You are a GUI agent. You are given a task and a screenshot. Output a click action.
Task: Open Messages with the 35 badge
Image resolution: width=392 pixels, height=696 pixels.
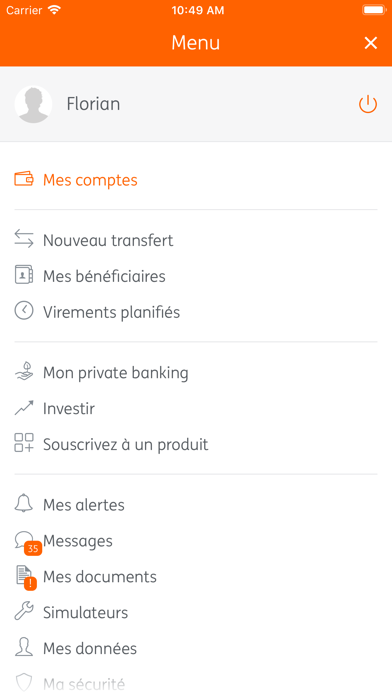point(78,541)
